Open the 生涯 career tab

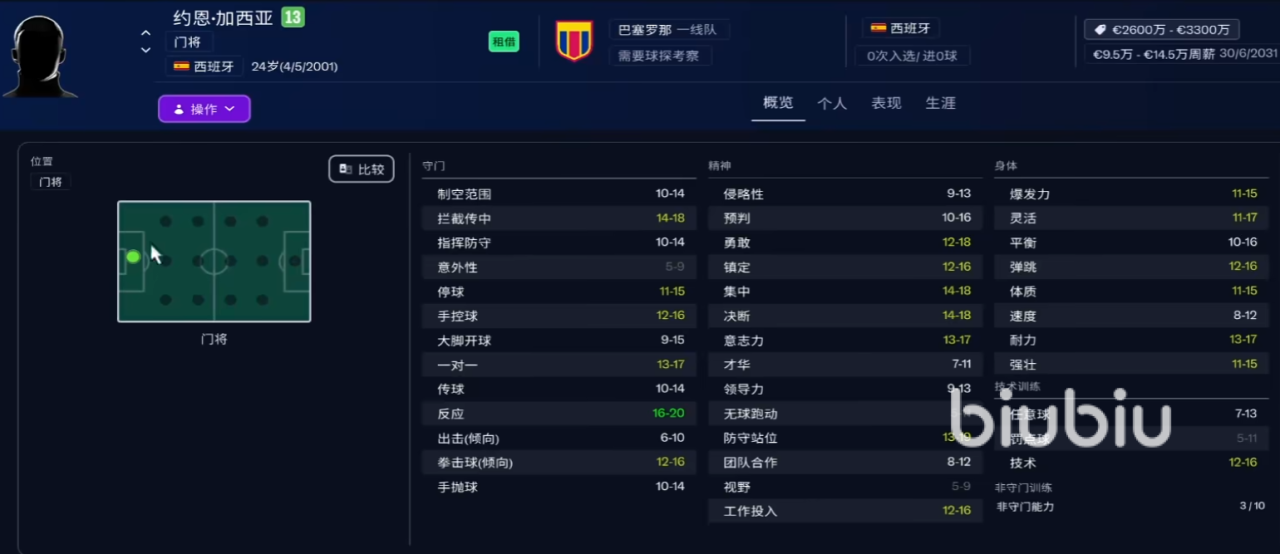(940, 103)
